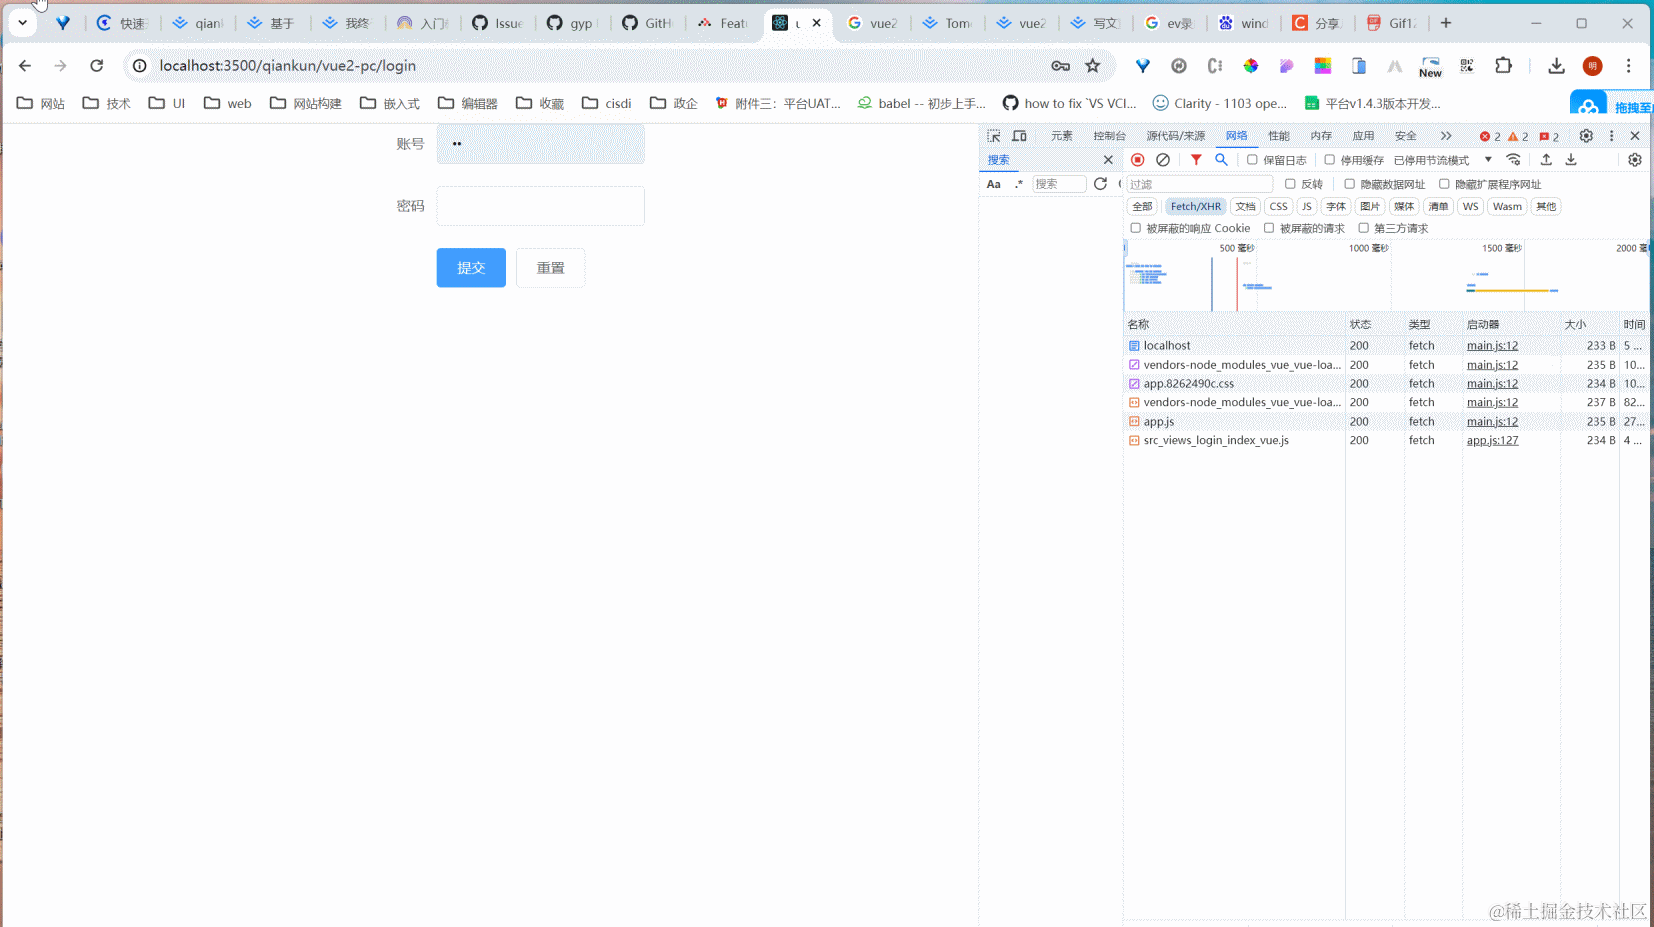Enable the 停用缓存 checkbox
This screenshot has width=1654, height=927.
(x=1329, y=159)
